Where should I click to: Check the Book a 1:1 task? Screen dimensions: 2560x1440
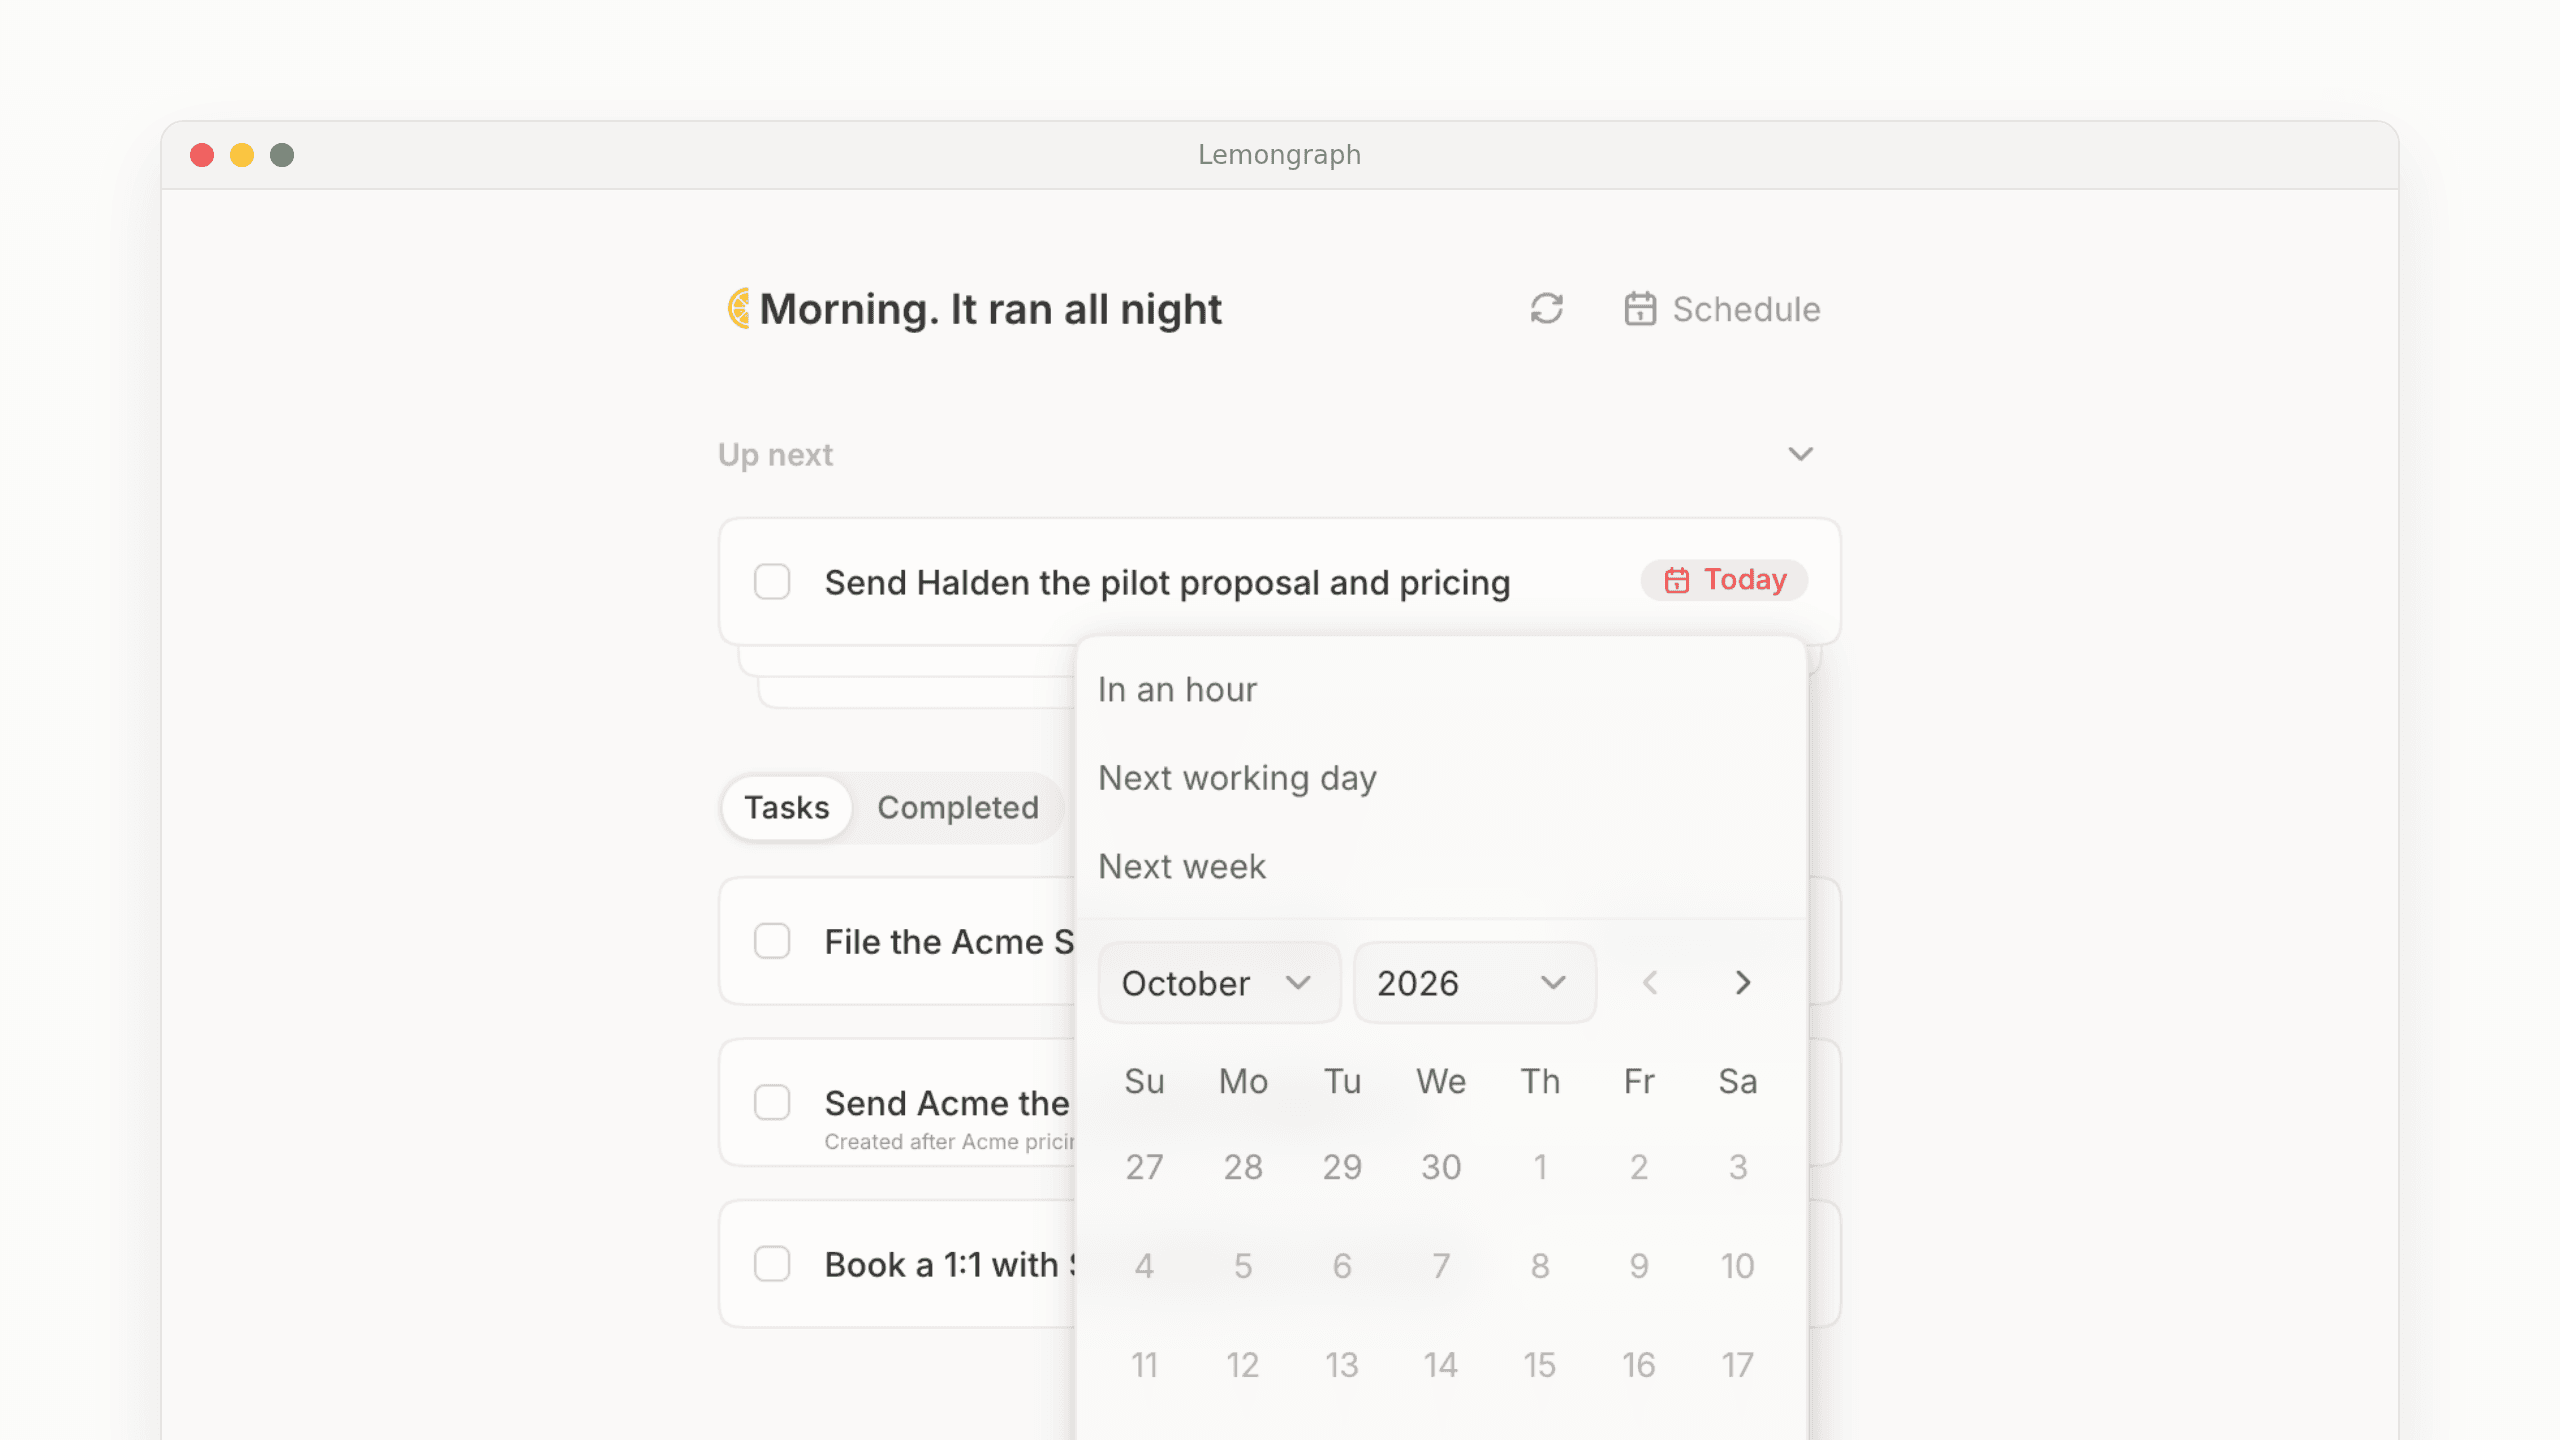point(772,1264)
